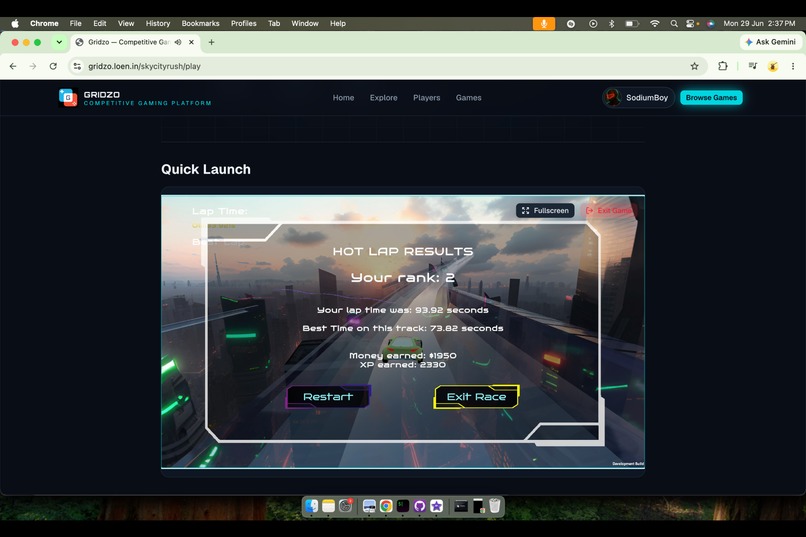Click the Gridzo logo icon
Viewport: 806px width, 537px height.
[x=68, y=97]
